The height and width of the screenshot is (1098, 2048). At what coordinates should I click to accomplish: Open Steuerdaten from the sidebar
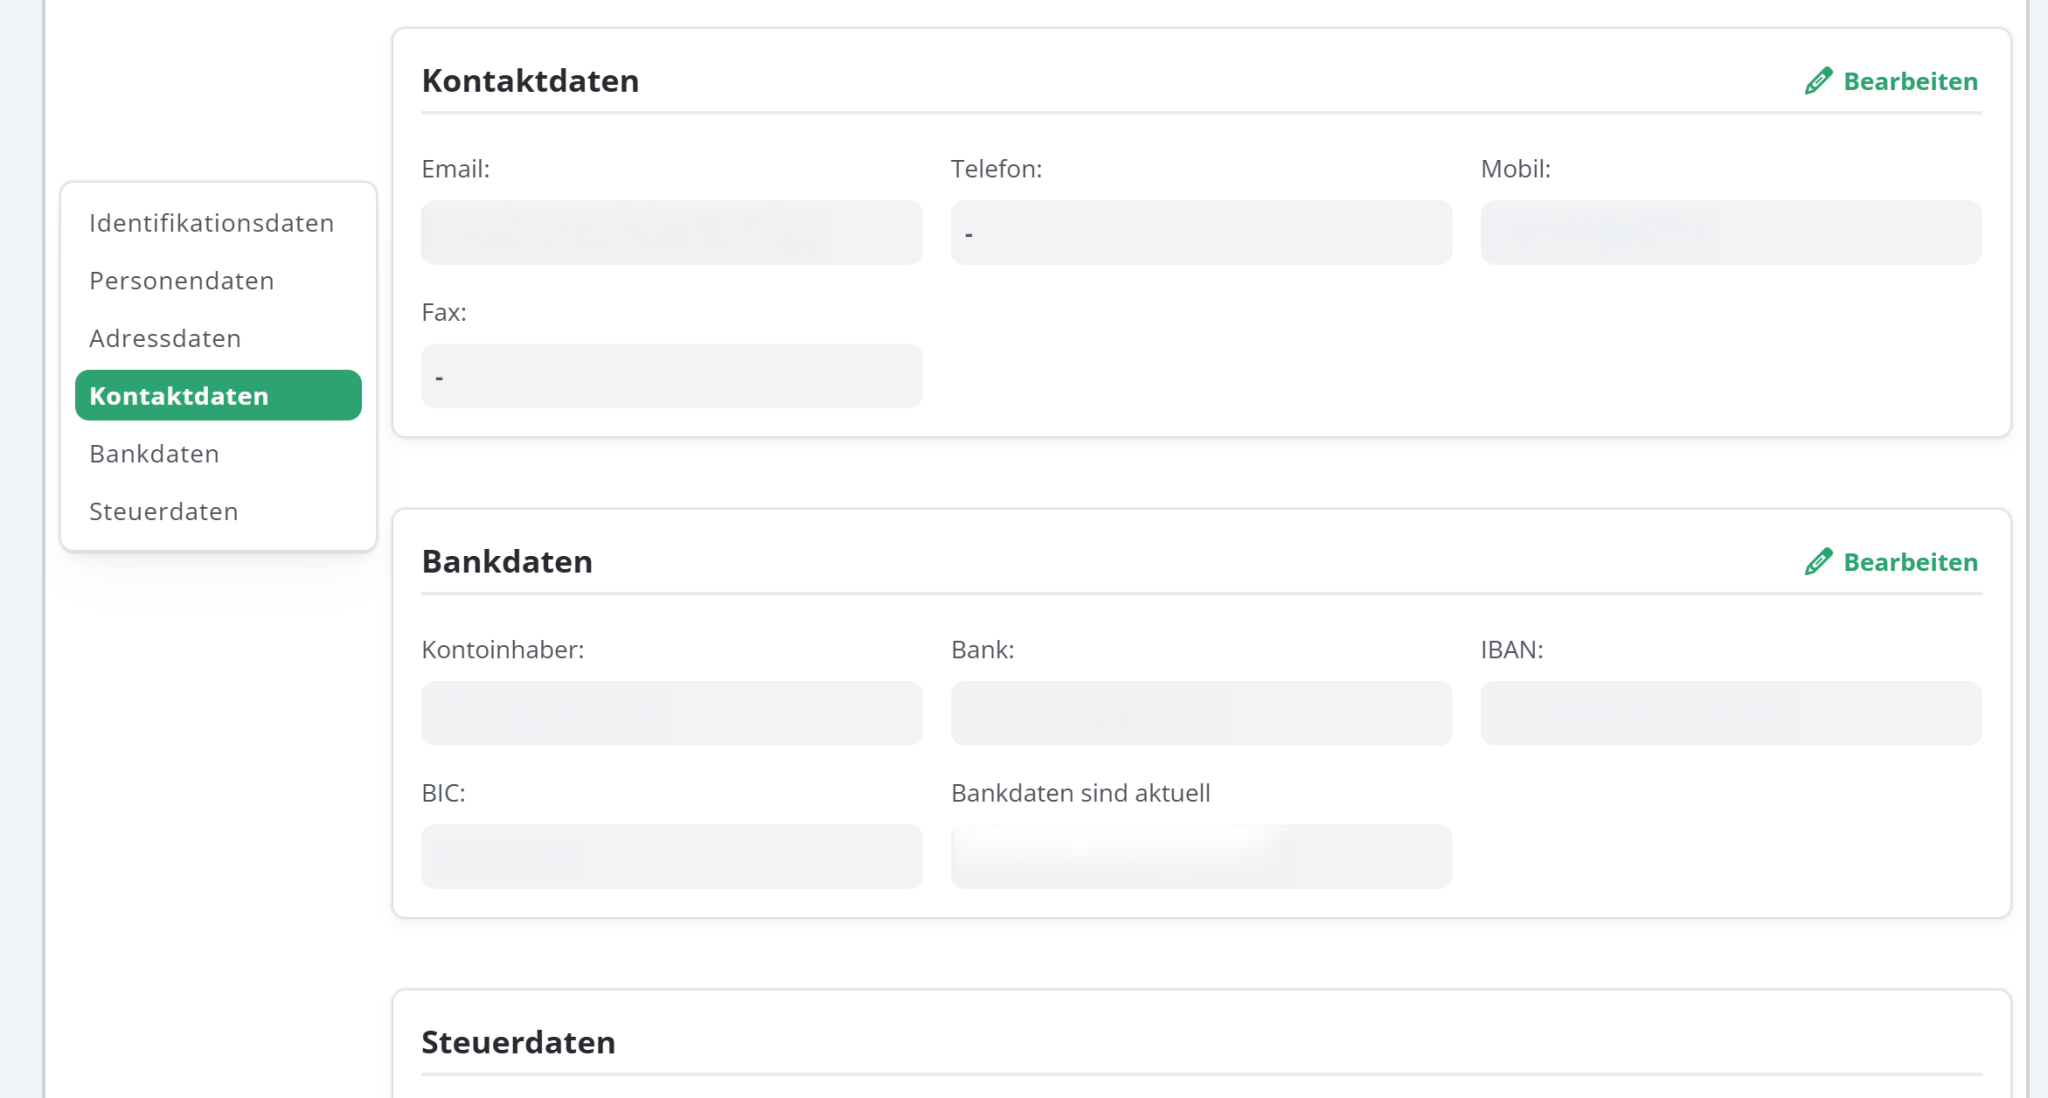click(163, 512)
